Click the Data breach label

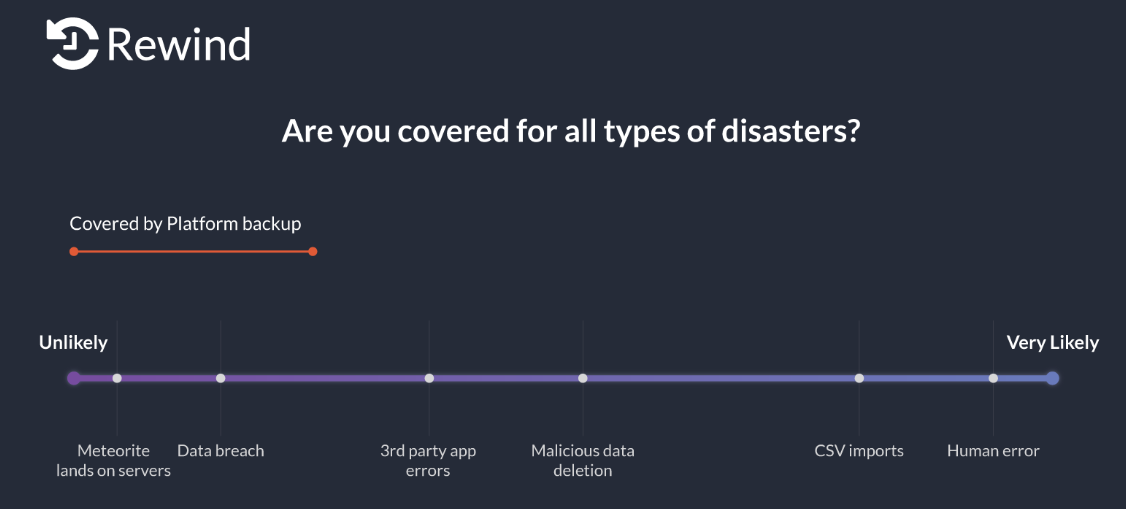pyautogui.click(x=220, y=451)
